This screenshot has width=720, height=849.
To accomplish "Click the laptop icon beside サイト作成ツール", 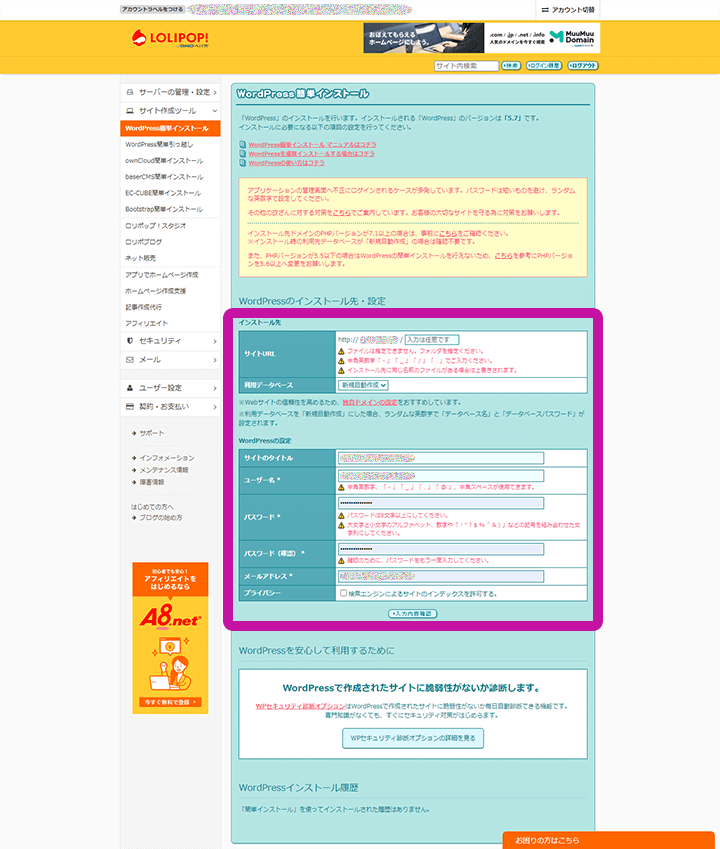I will point(130,111).
